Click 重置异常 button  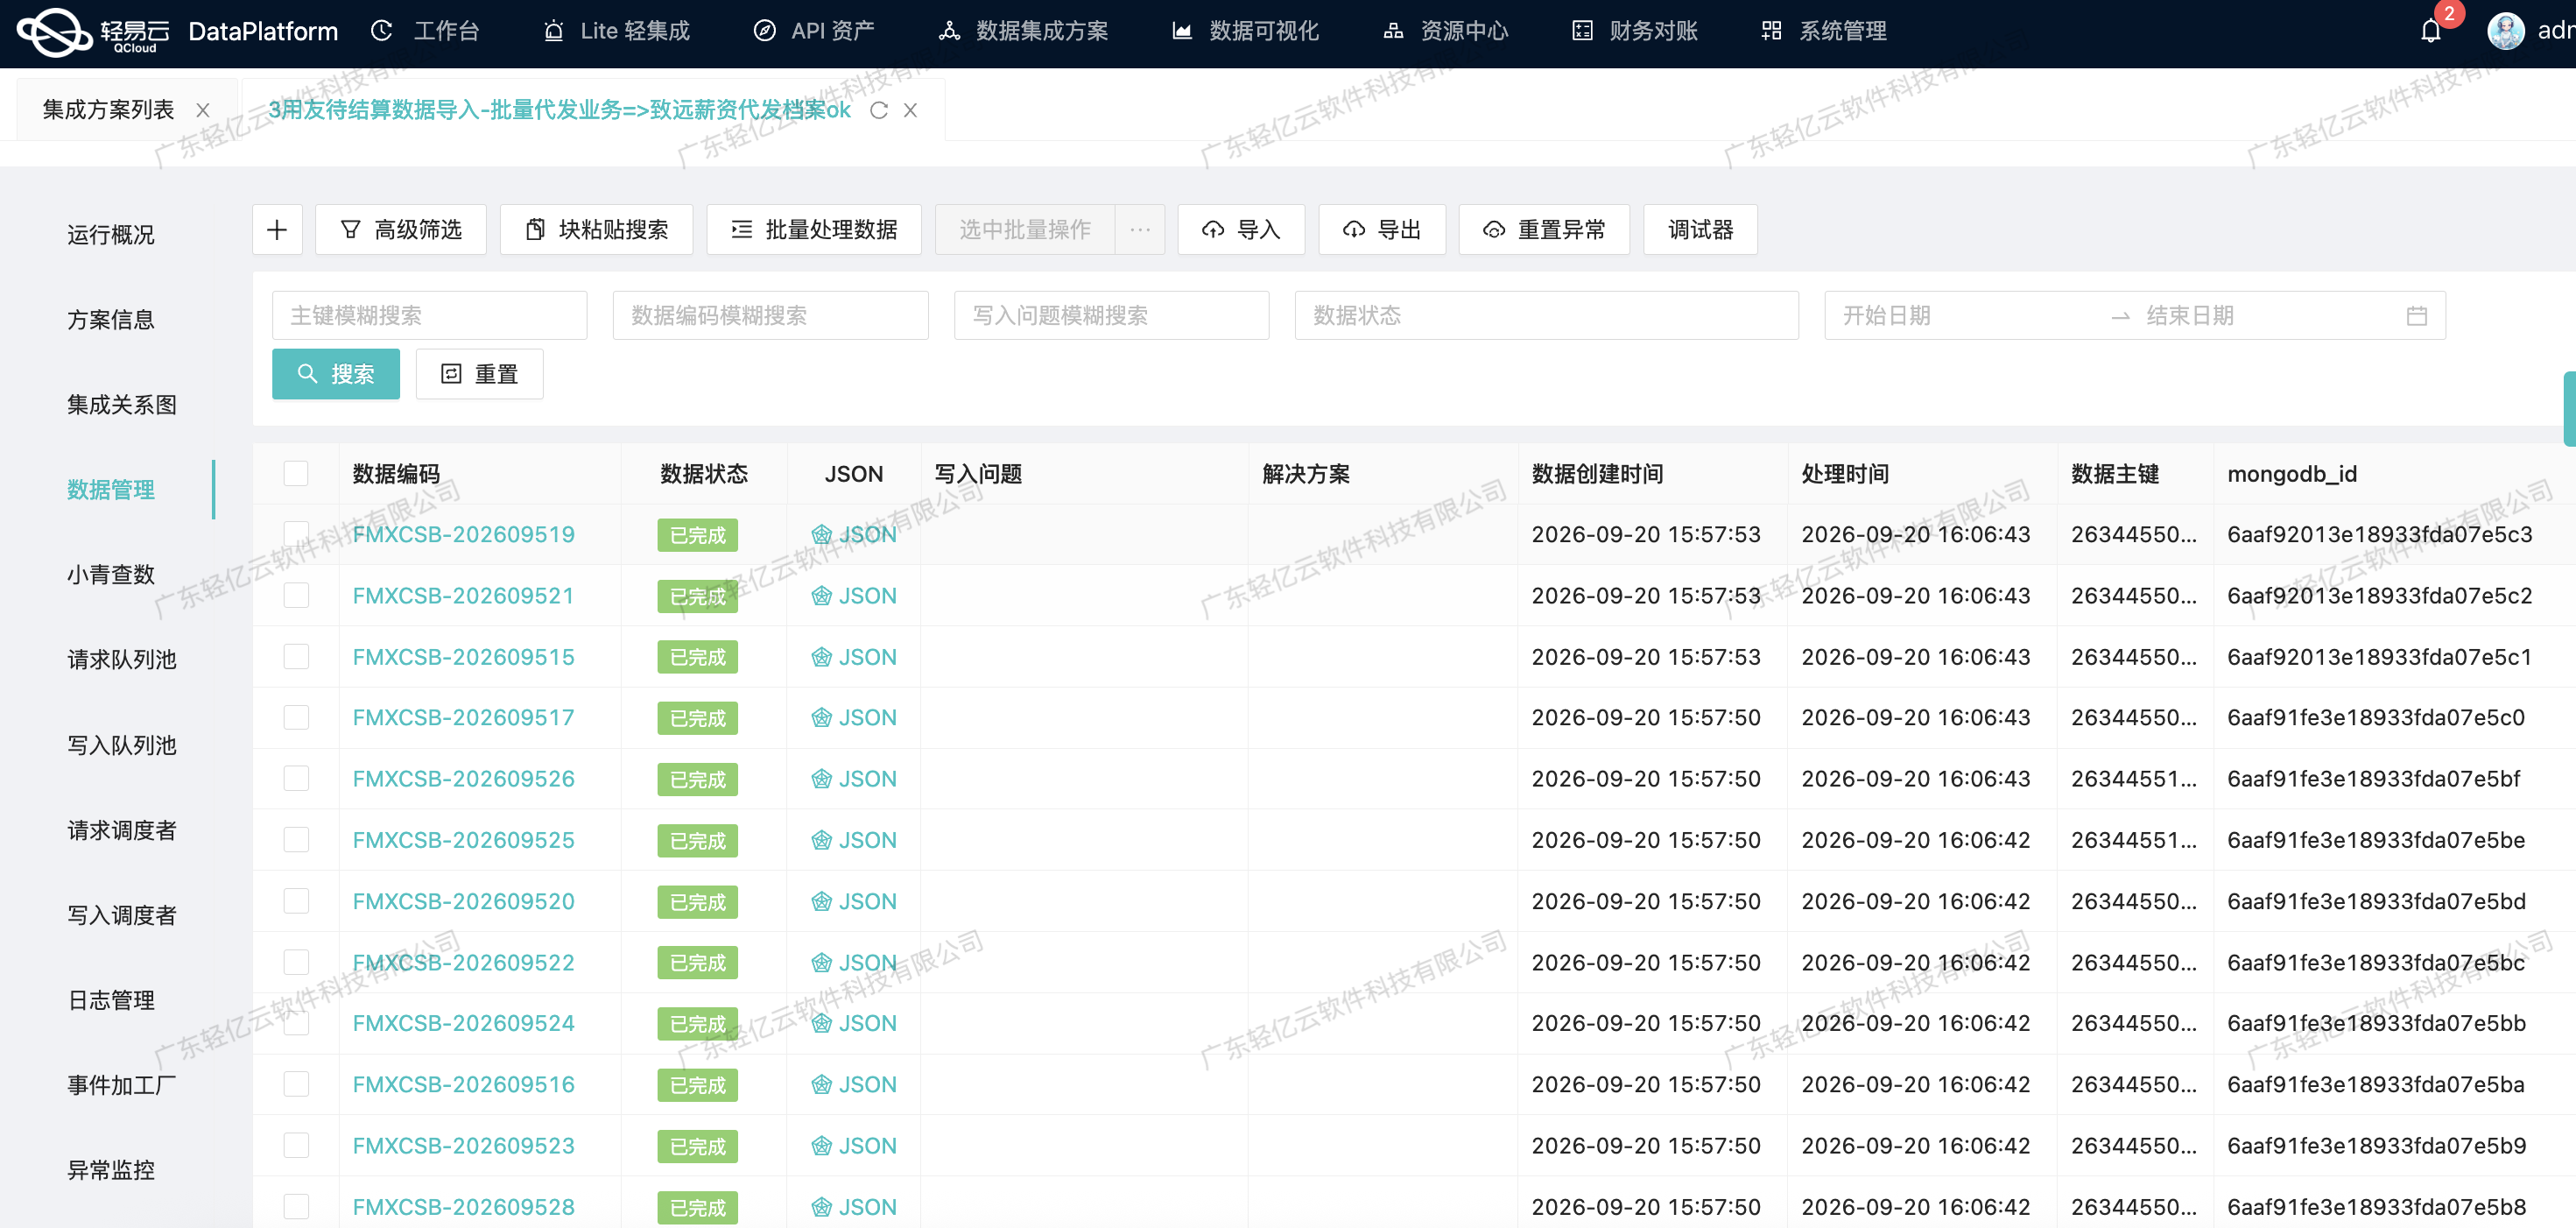click(1544, 230)
